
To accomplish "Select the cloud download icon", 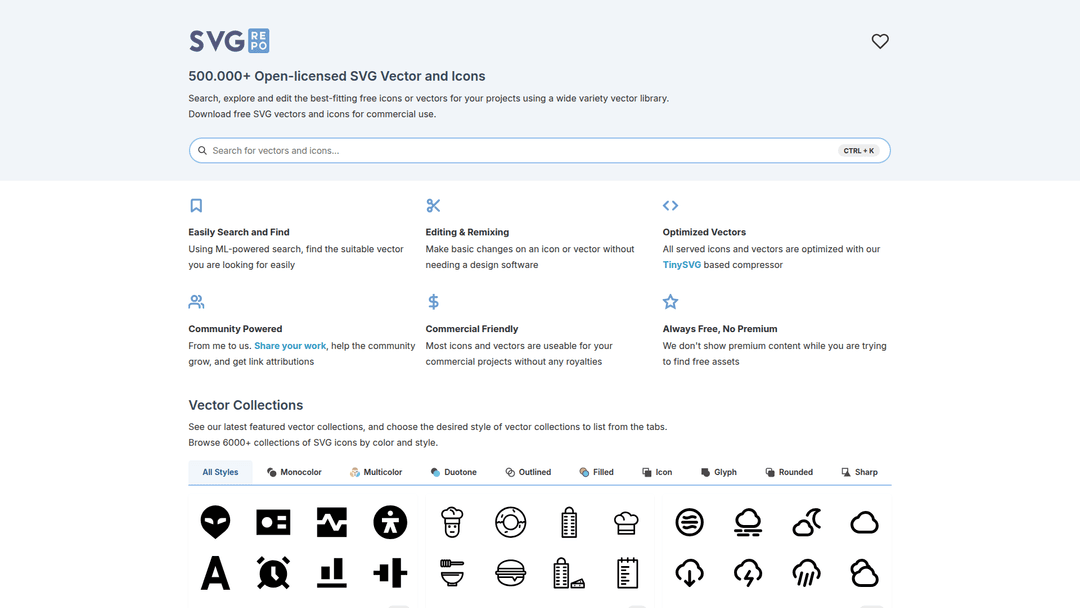I will (x=689, y=572).
